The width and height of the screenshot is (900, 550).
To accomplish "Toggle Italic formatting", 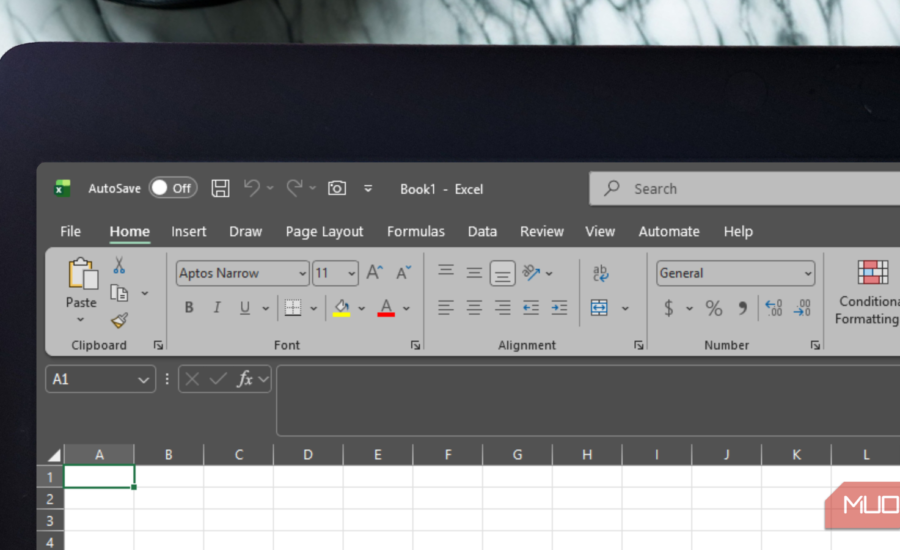I will pyautogui.click(x=216, y=308).
